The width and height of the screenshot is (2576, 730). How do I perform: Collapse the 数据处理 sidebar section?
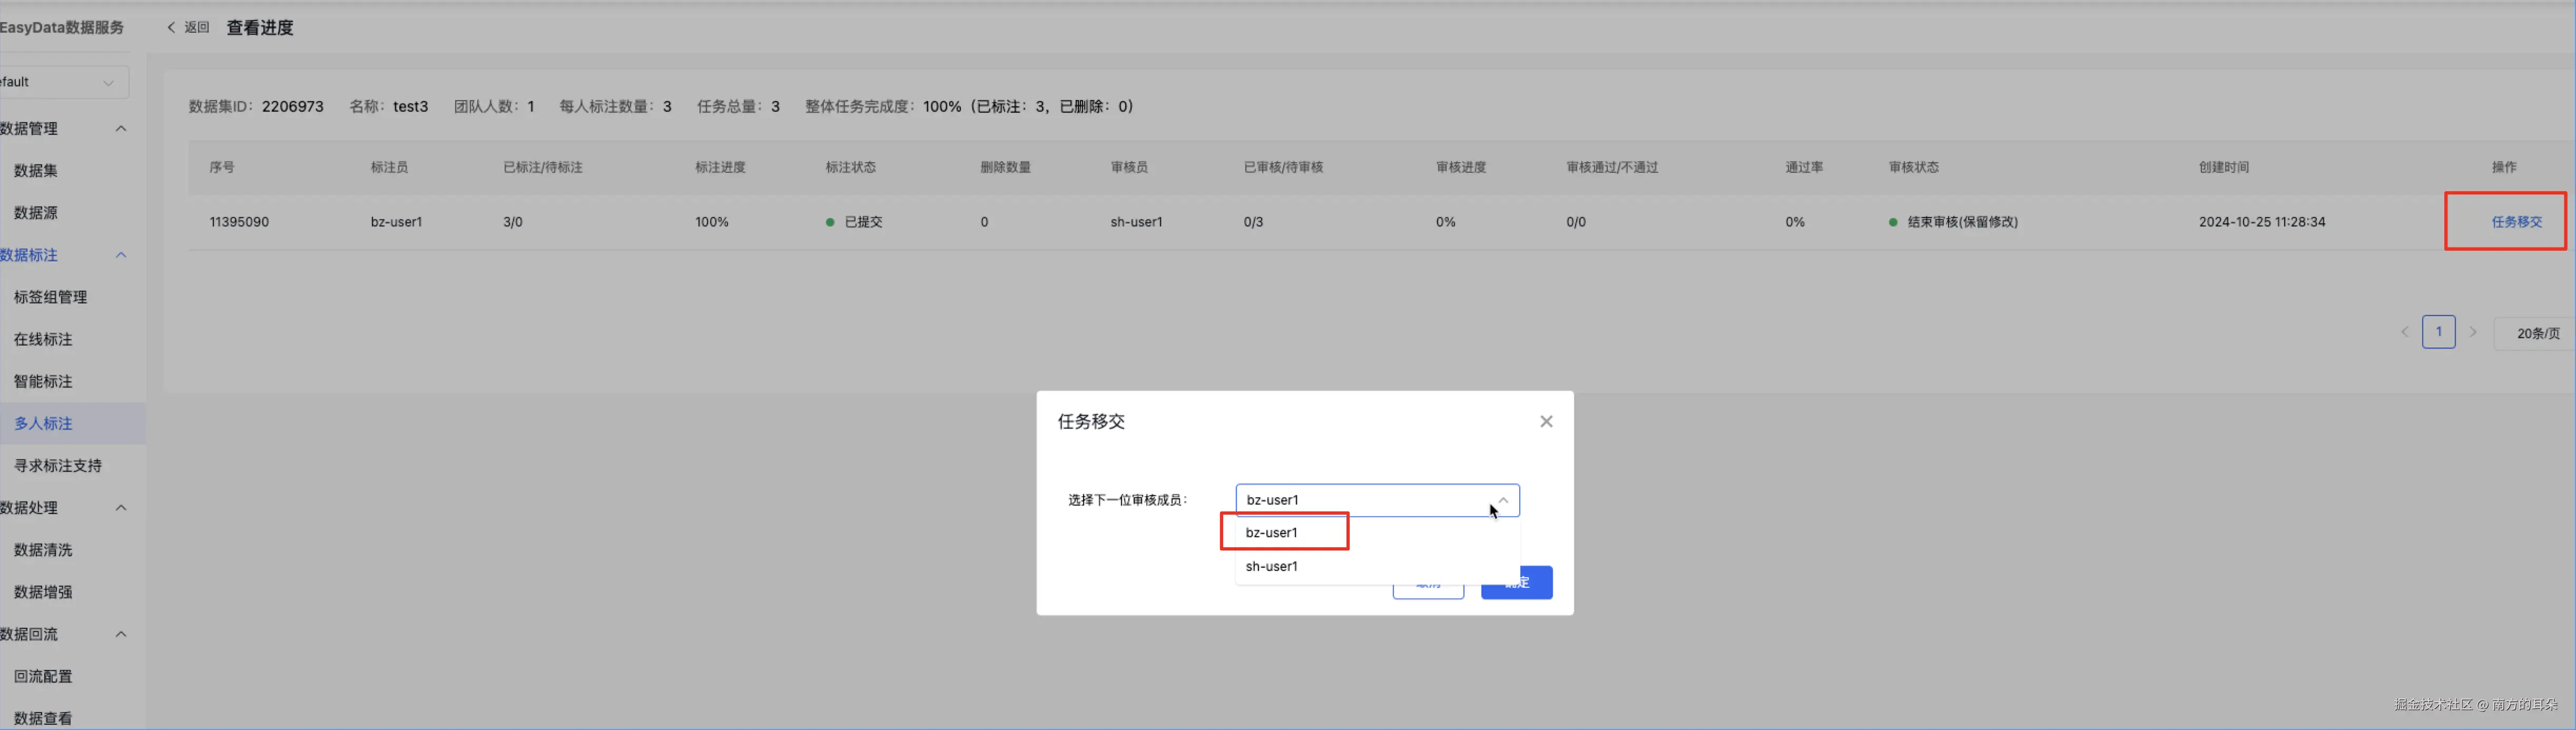[121, 508]
